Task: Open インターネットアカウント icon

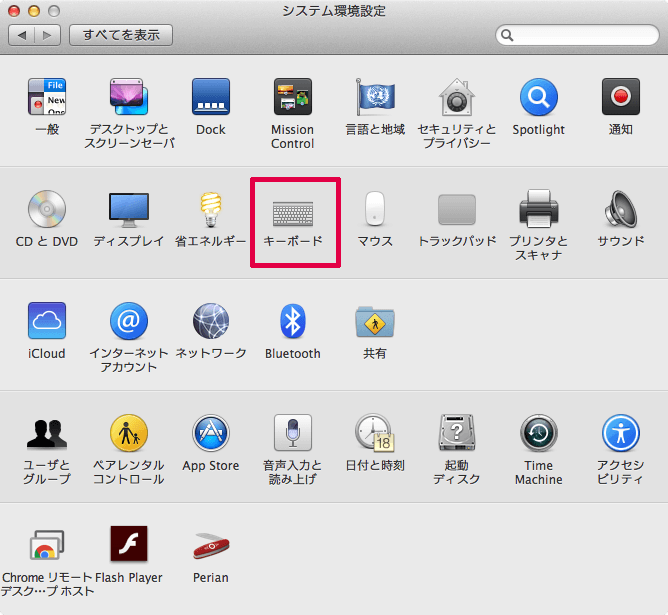Action: (x=129, y=321)
